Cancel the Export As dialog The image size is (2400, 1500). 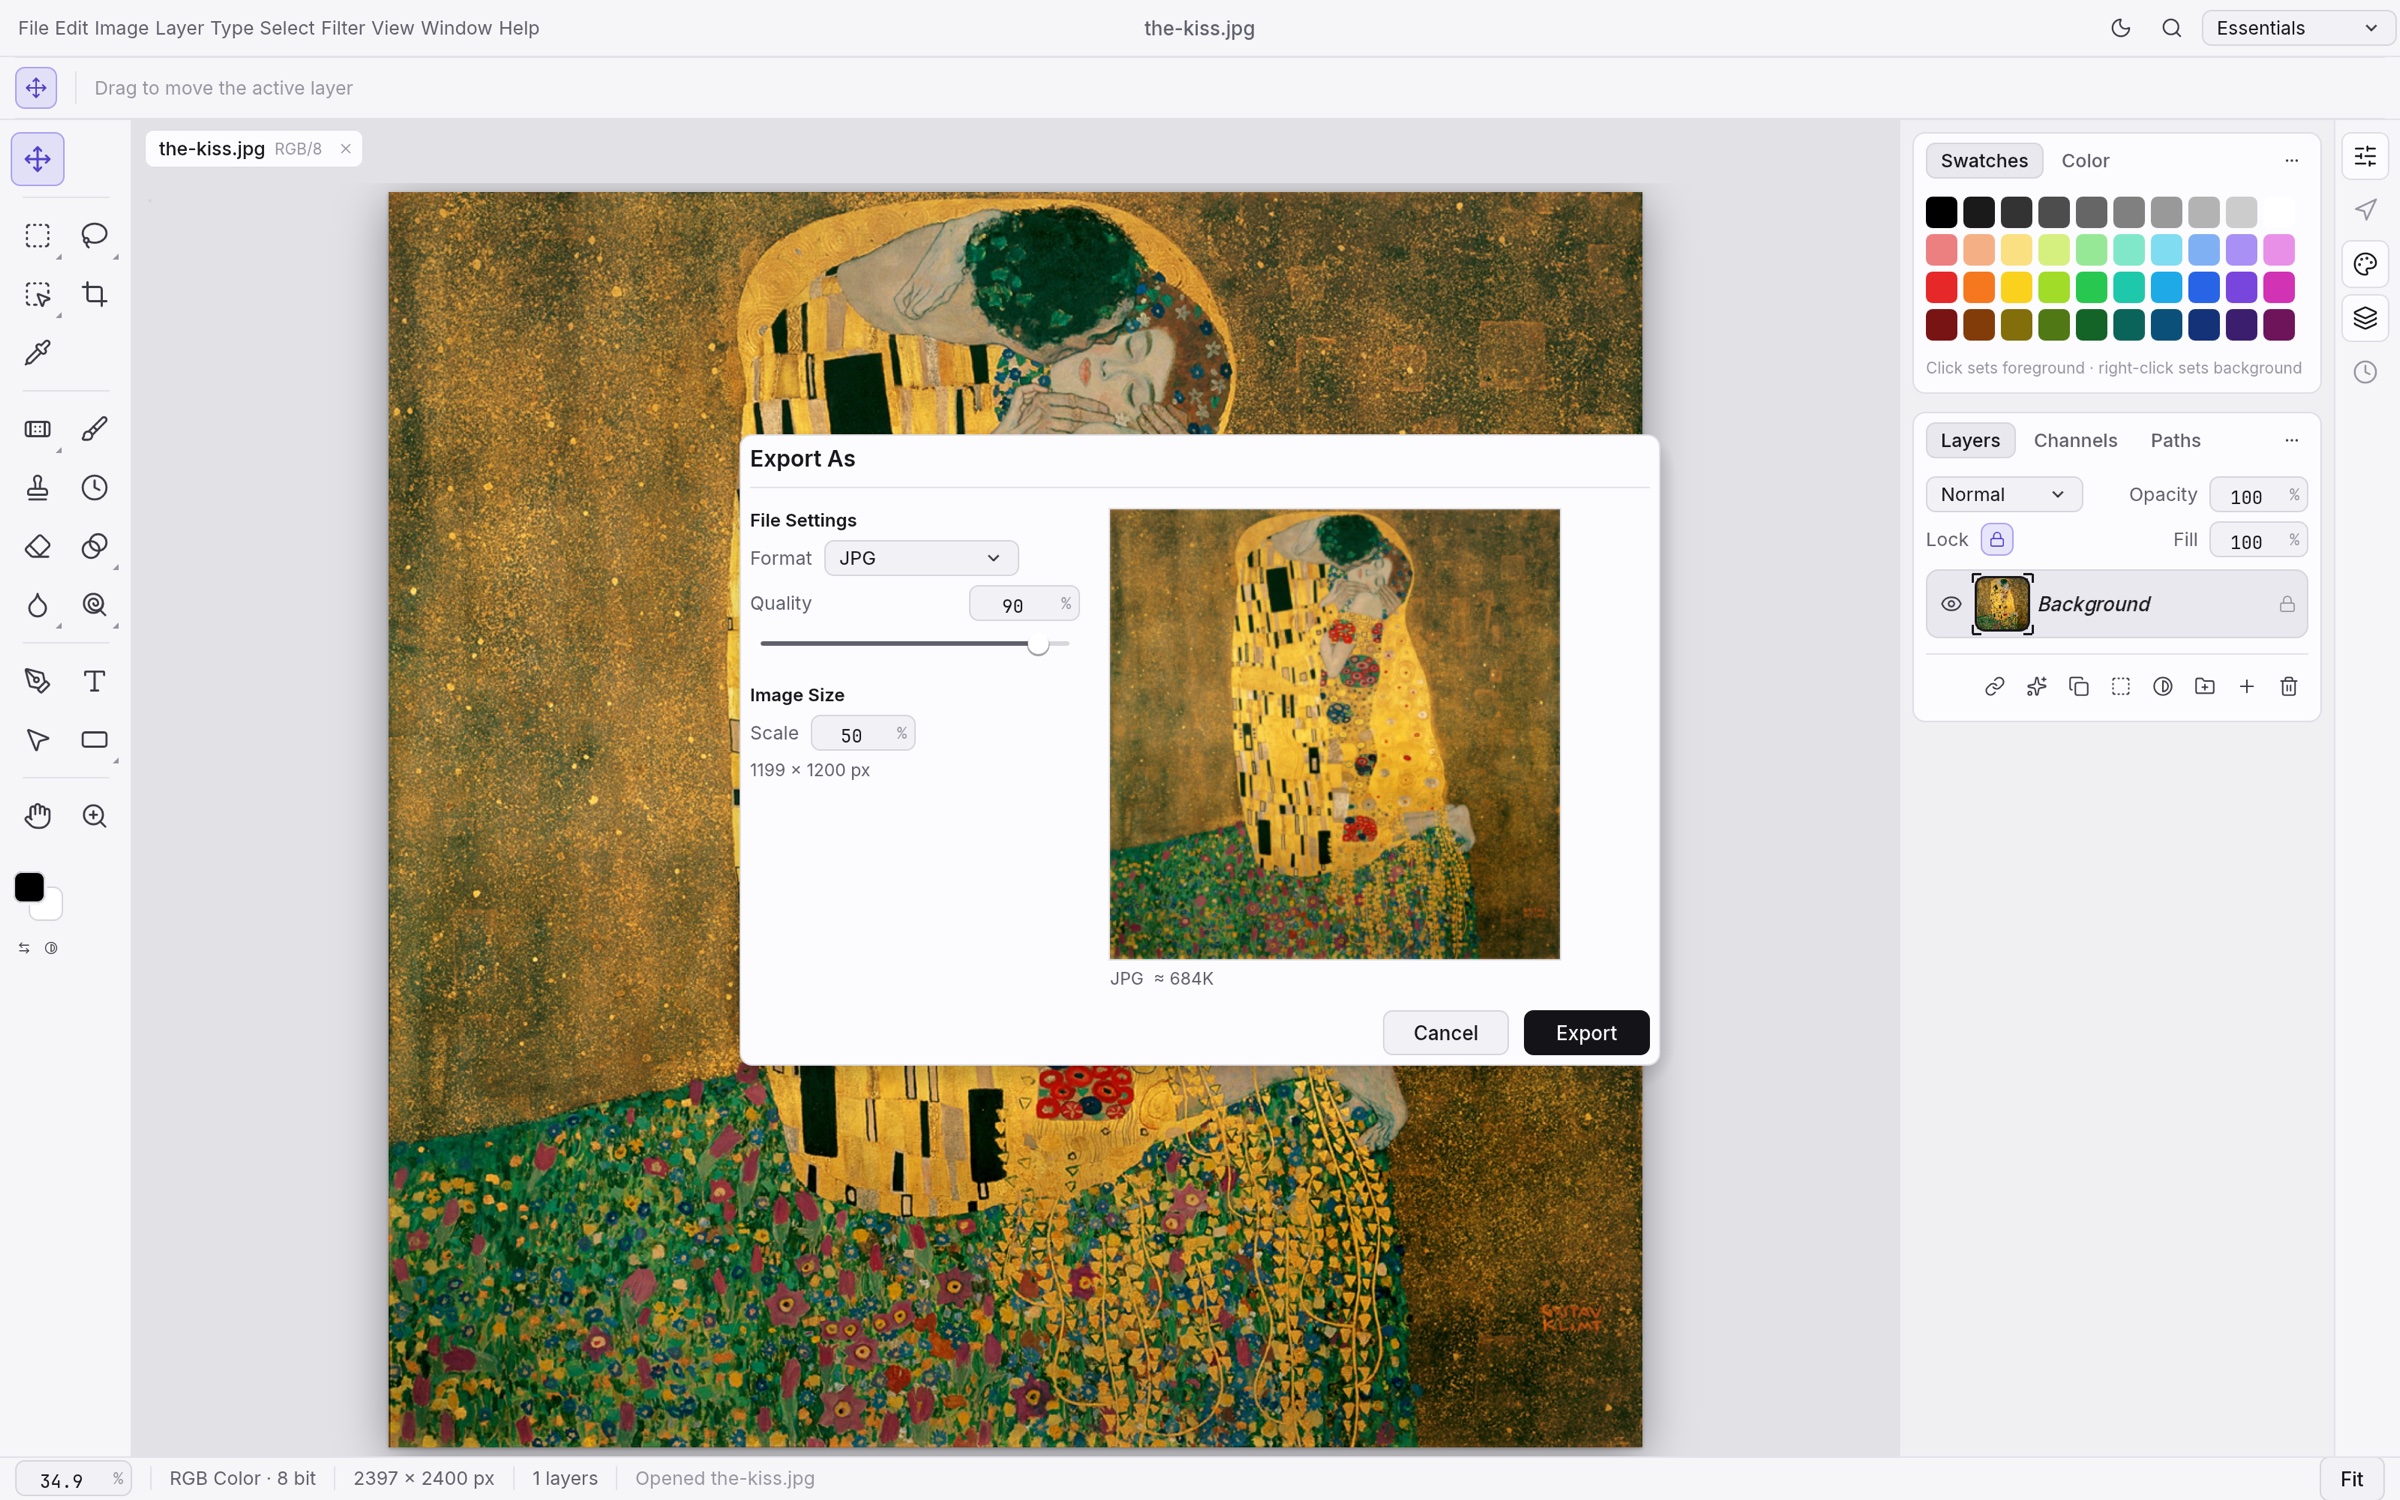[x=1445, y=1032]
